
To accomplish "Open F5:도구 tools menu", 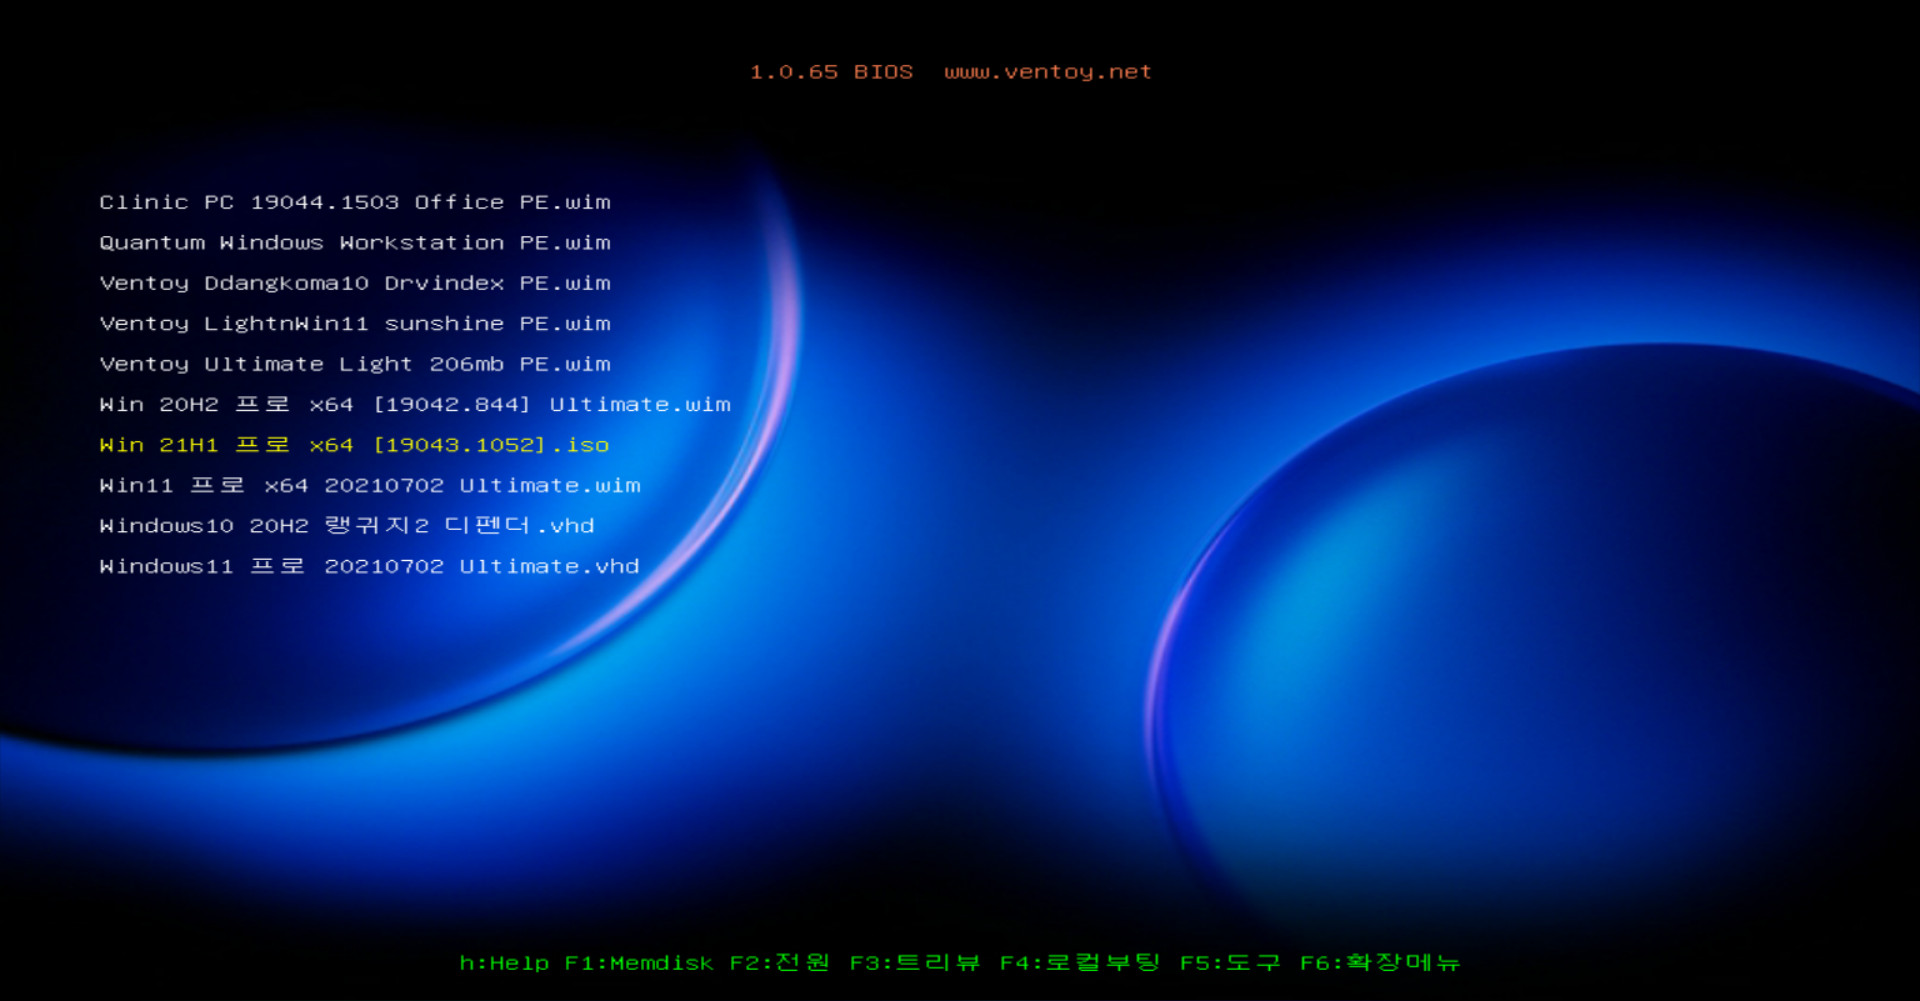I will [1230, 962].
